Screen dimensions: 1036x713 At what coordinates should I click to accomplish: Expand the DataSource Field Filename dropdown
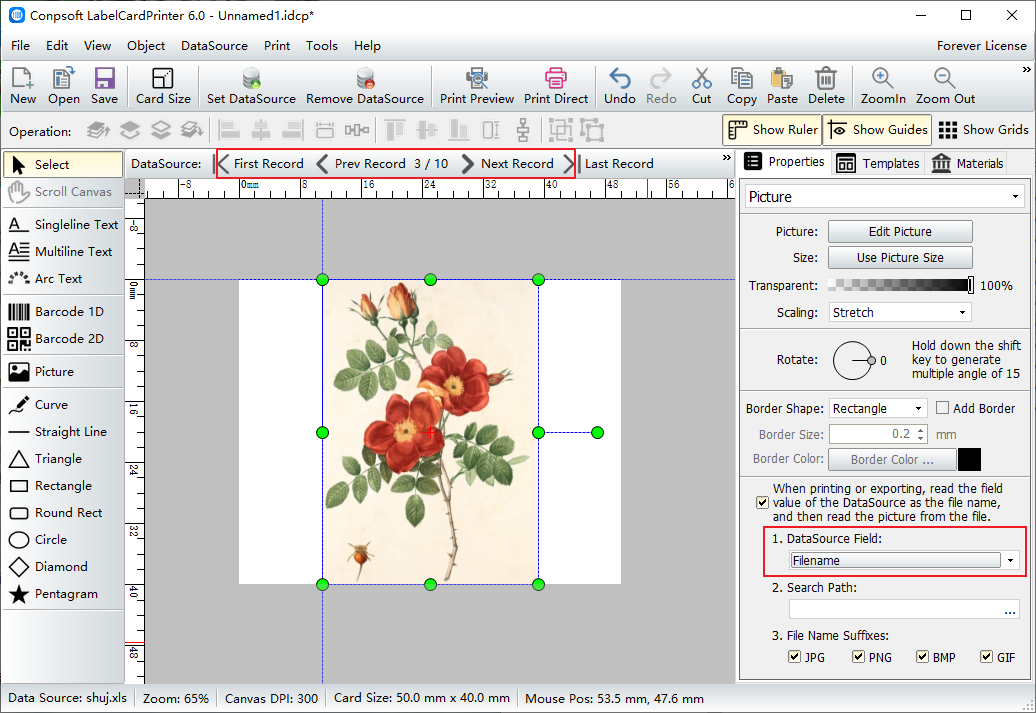point(904,560)
